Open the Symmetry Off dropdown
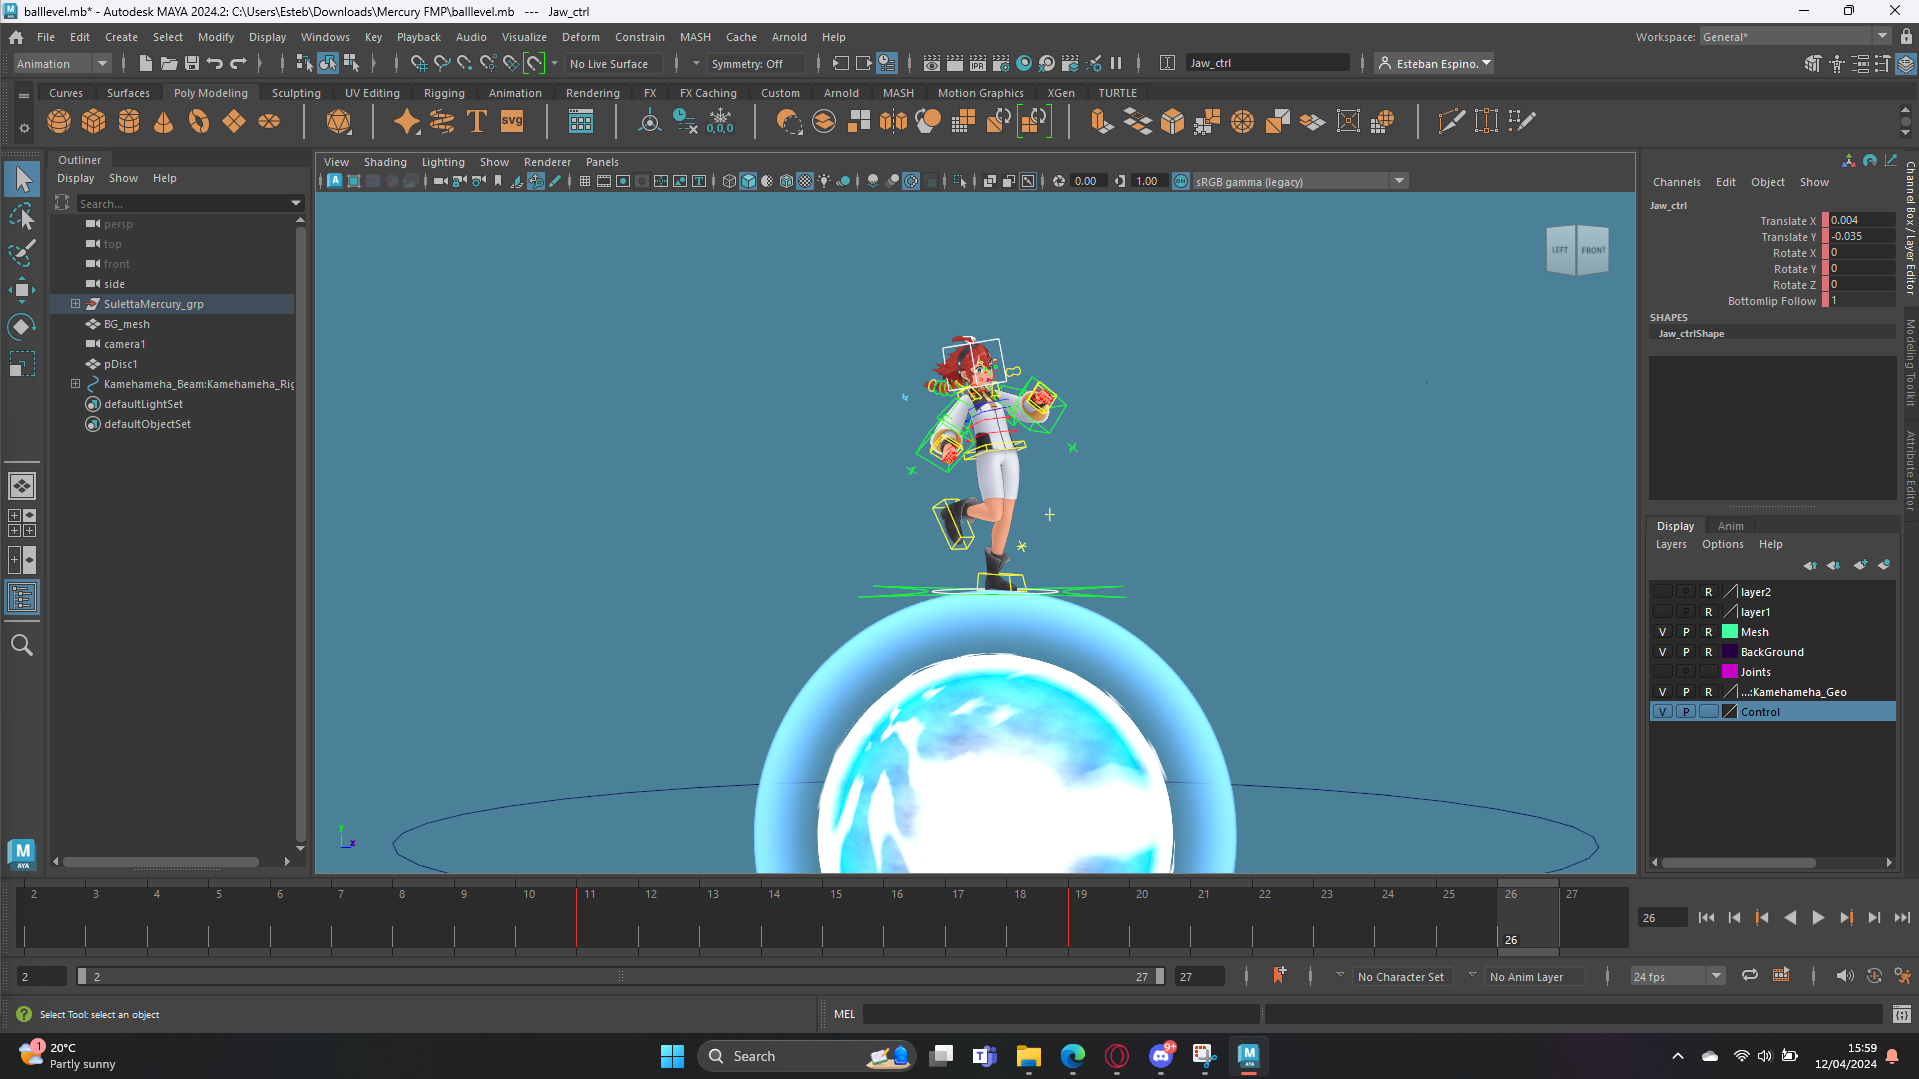The height and width of the screenshot is (1079, 1919). [x=754, y=63]
